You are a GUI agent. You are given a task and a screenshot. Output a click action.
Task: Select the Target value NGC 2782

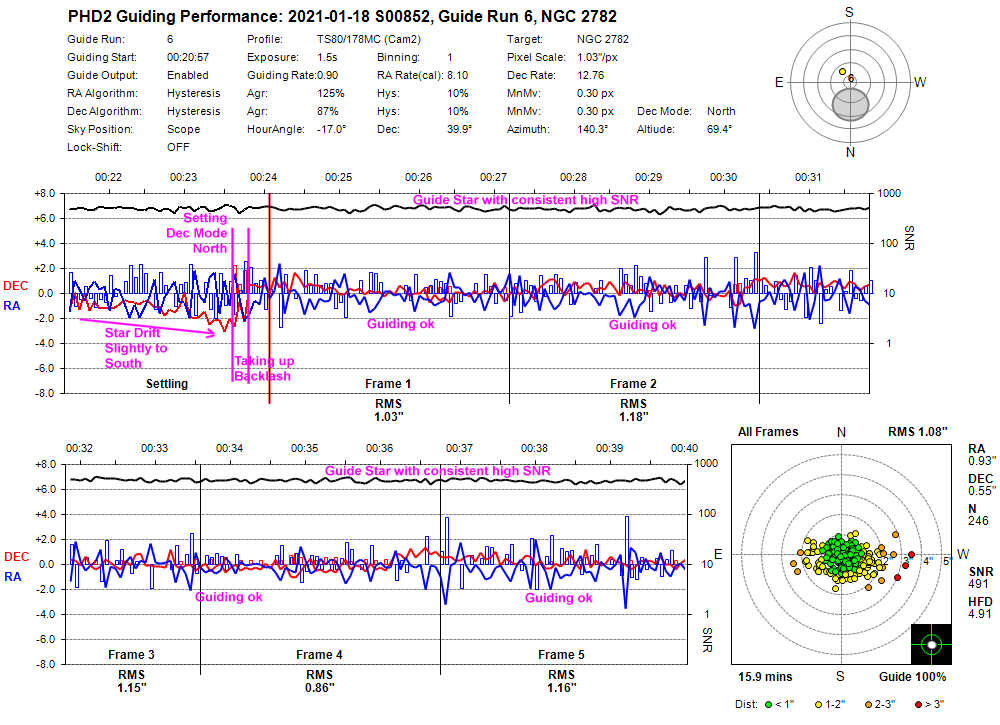(x=603, y=40)
